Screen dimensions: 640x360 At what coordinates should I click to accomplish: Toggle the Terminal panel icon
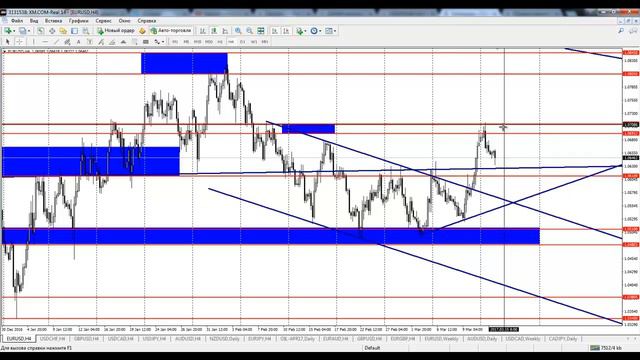[74, 31]
